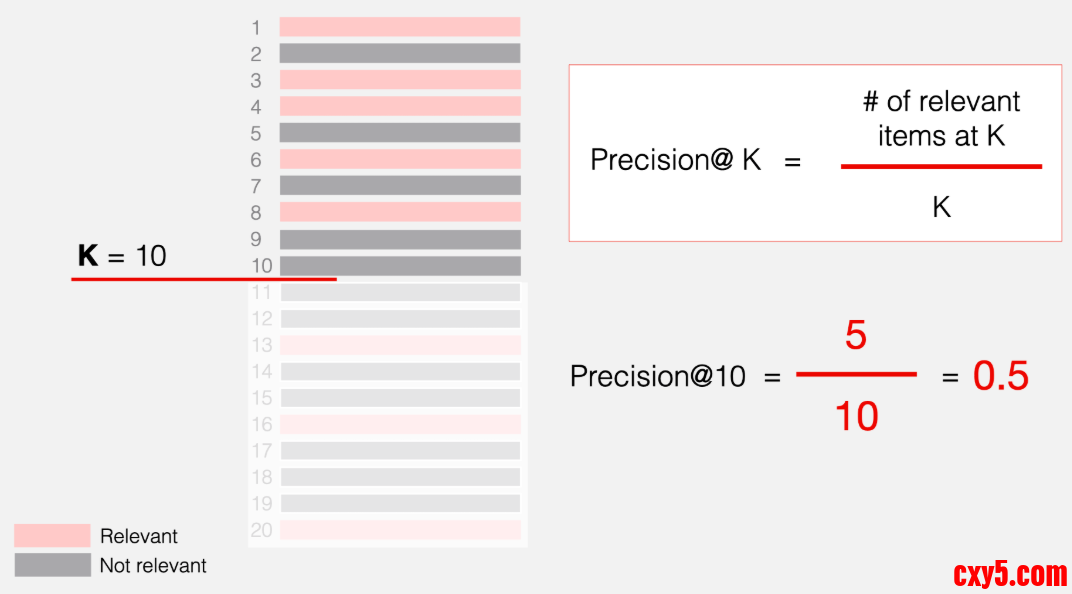Image resolution: width=1072 pixels, height=594 pixels.
Task: Click the red numerator 5 in the fraction
Action: tap(856, 336)
